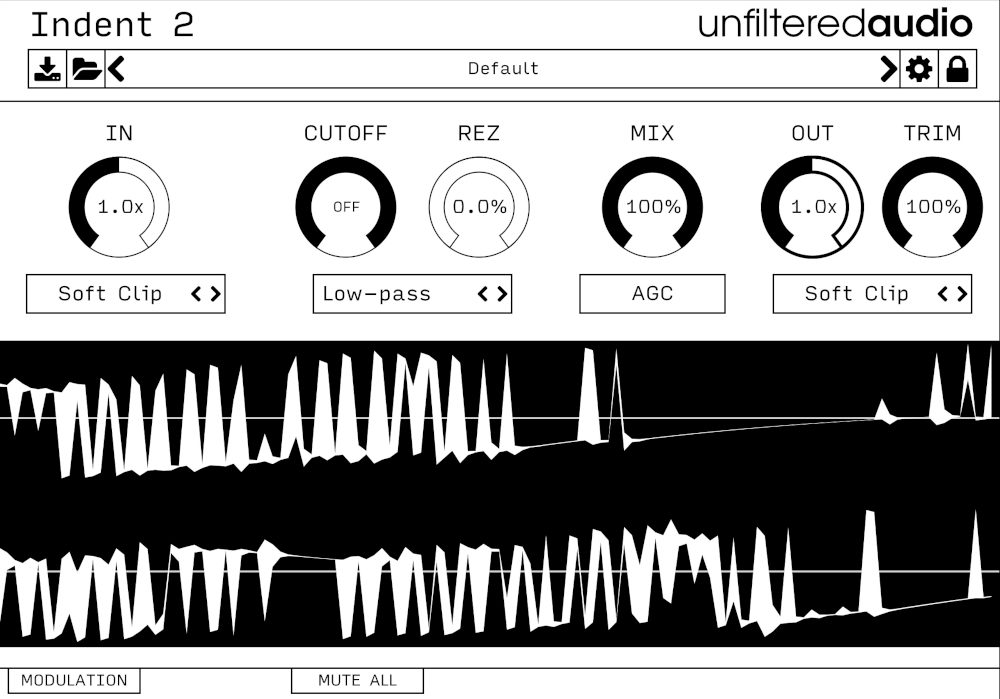Select the IN gain knob

120,206
